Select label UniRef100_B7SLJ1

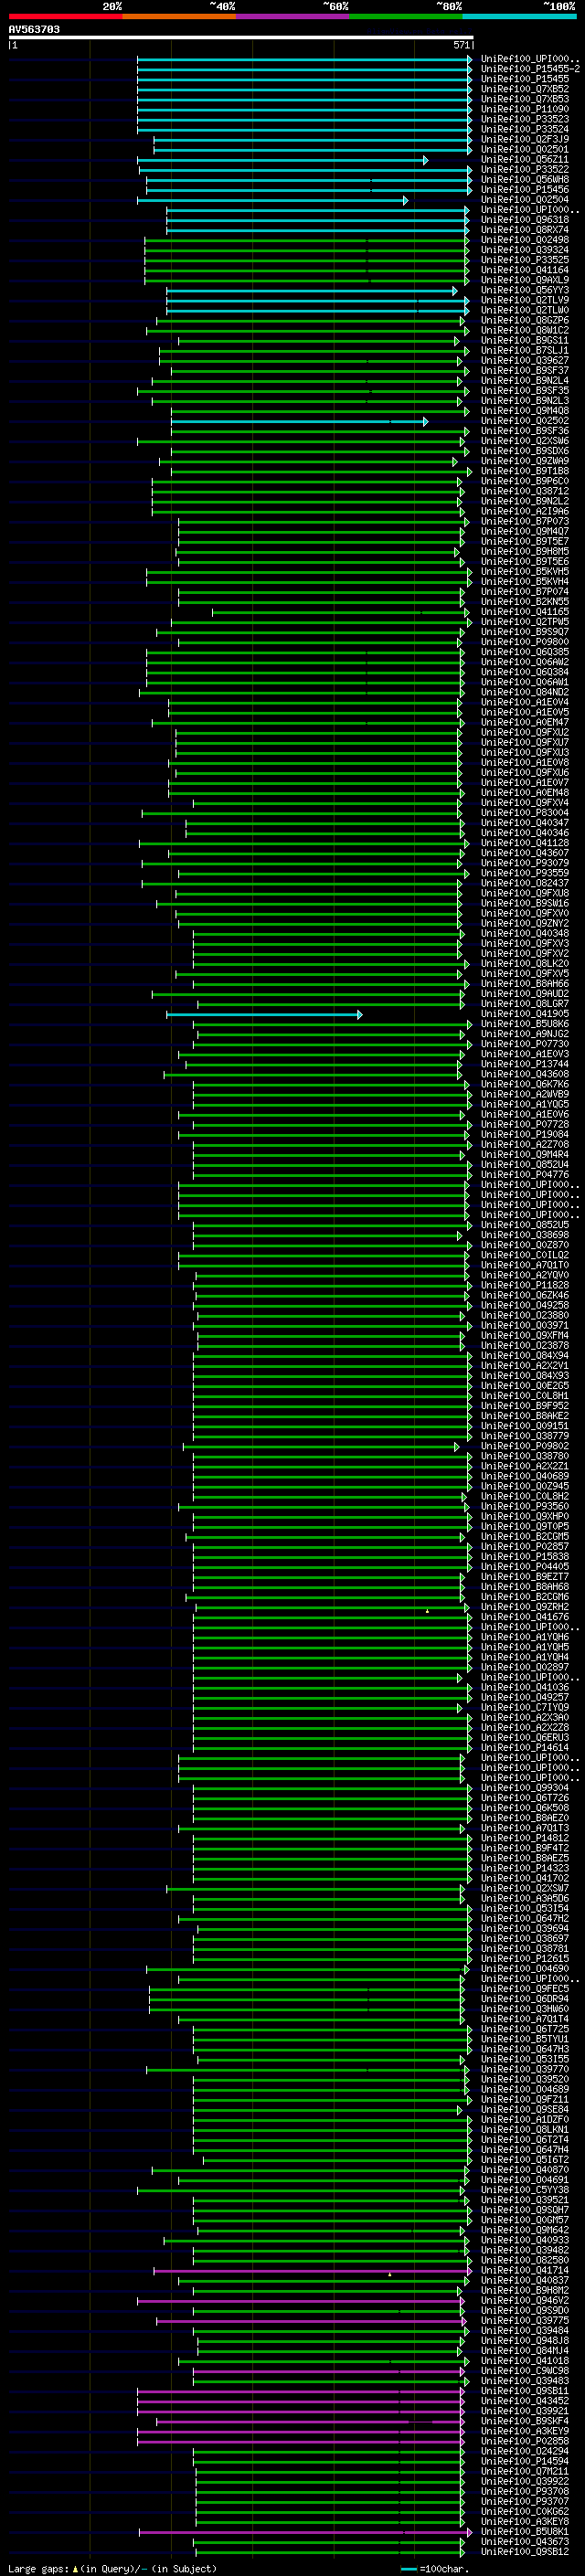click(x=525, y=350)
